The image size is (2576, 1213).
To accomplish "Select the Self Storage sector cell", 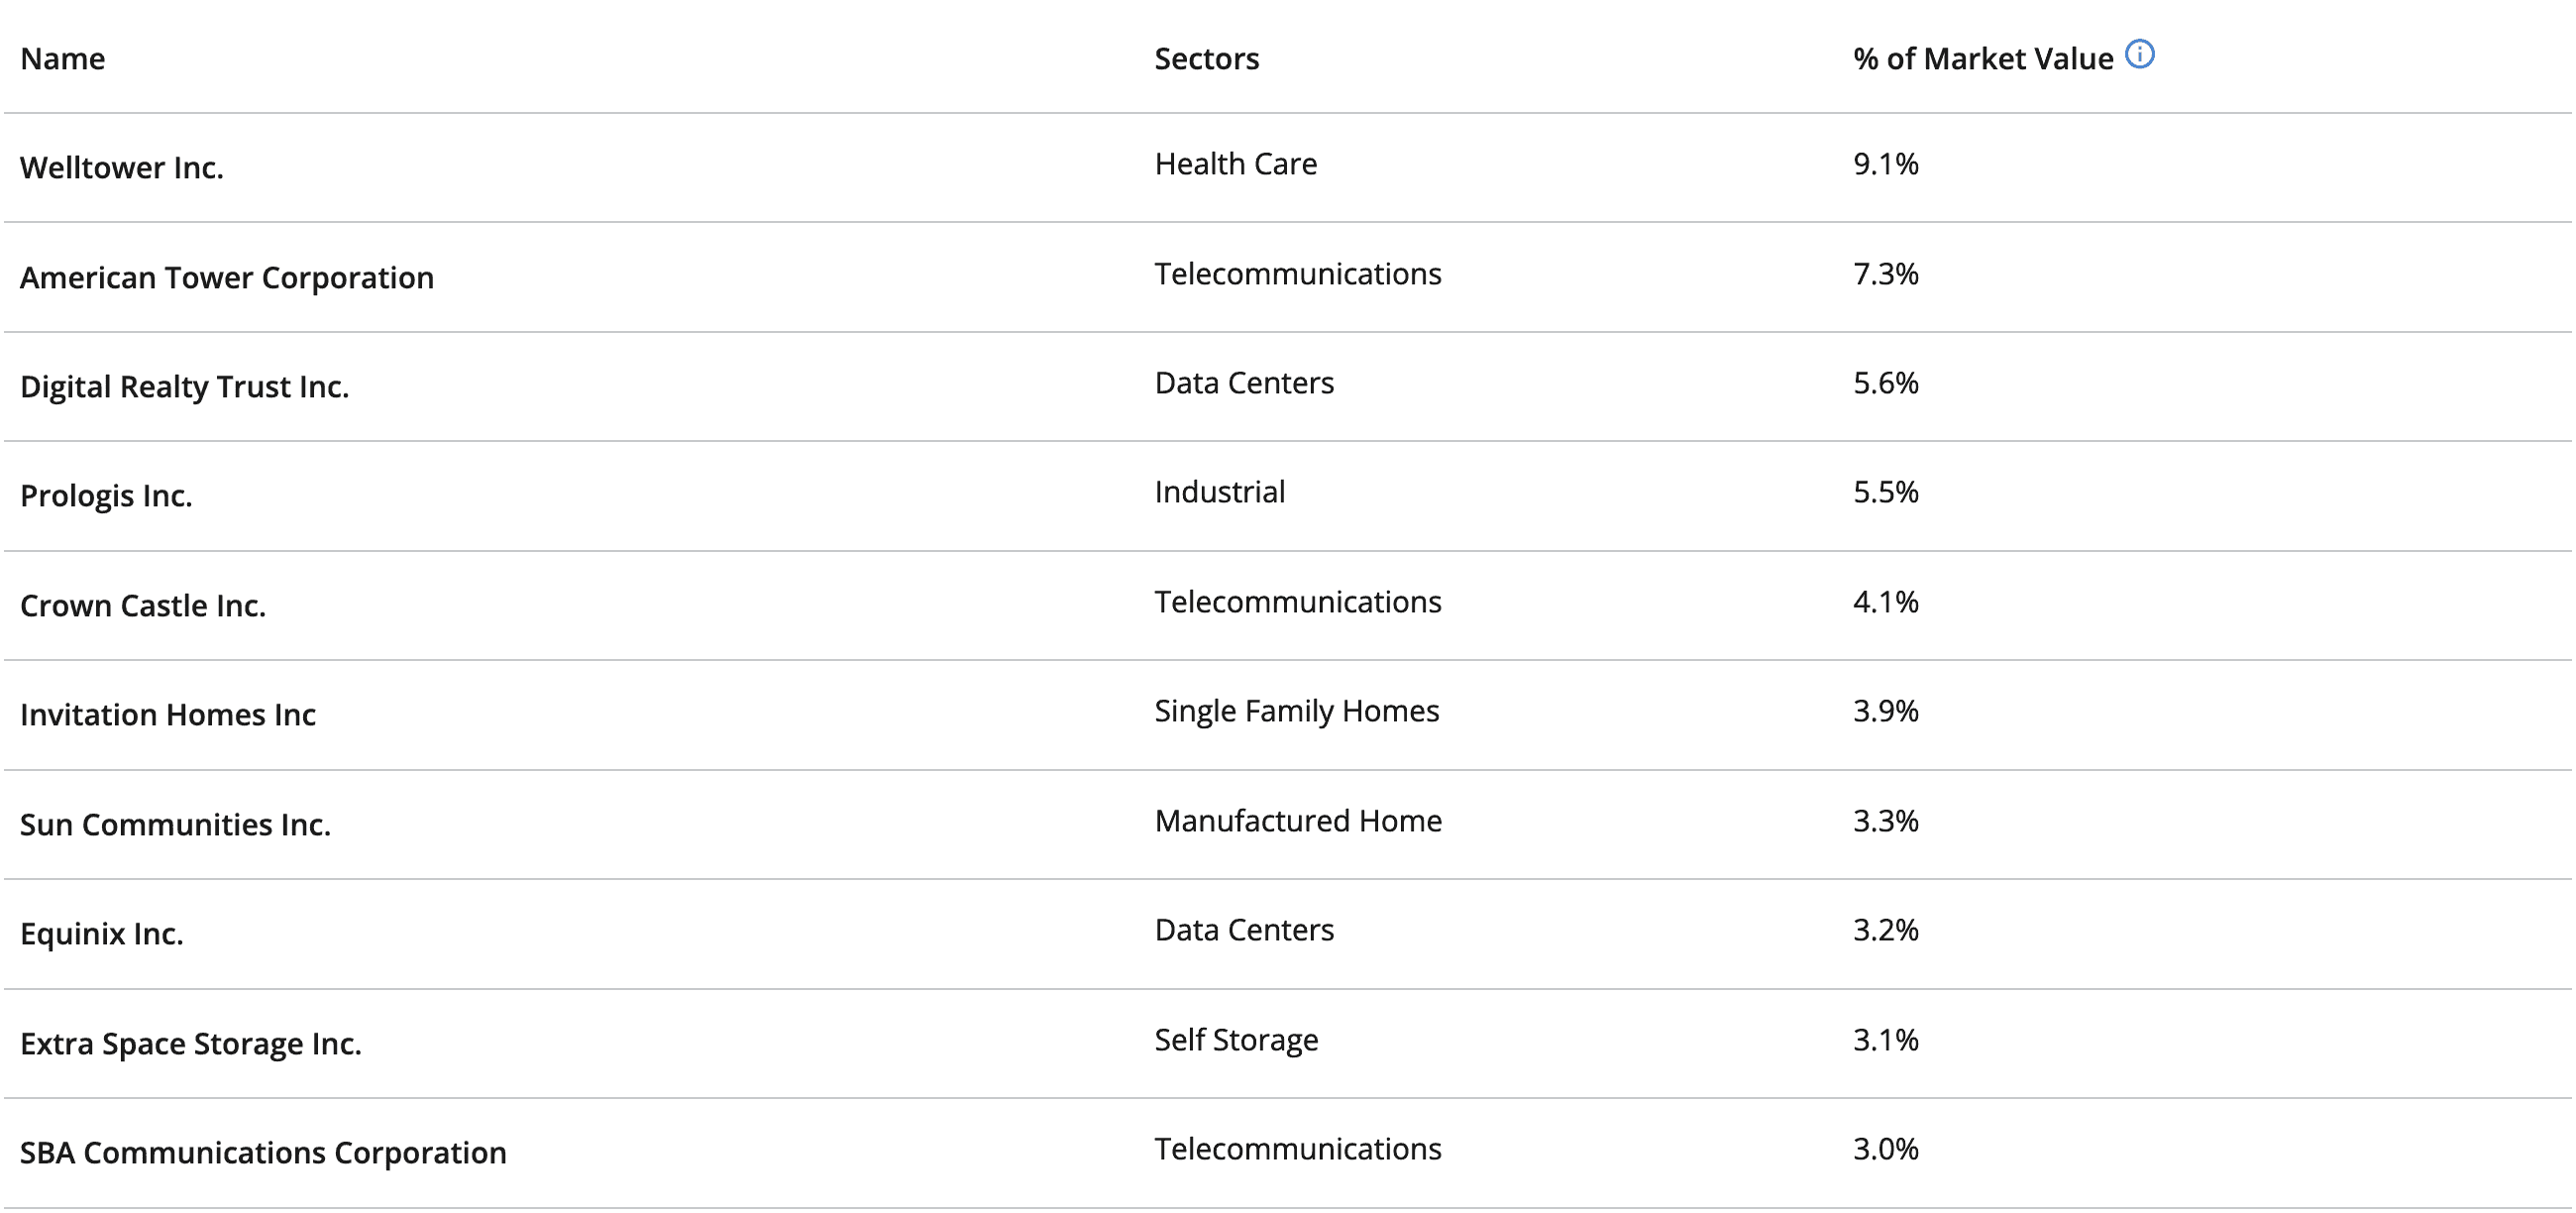I will pyautogui.click(x=1236, y=1040).
